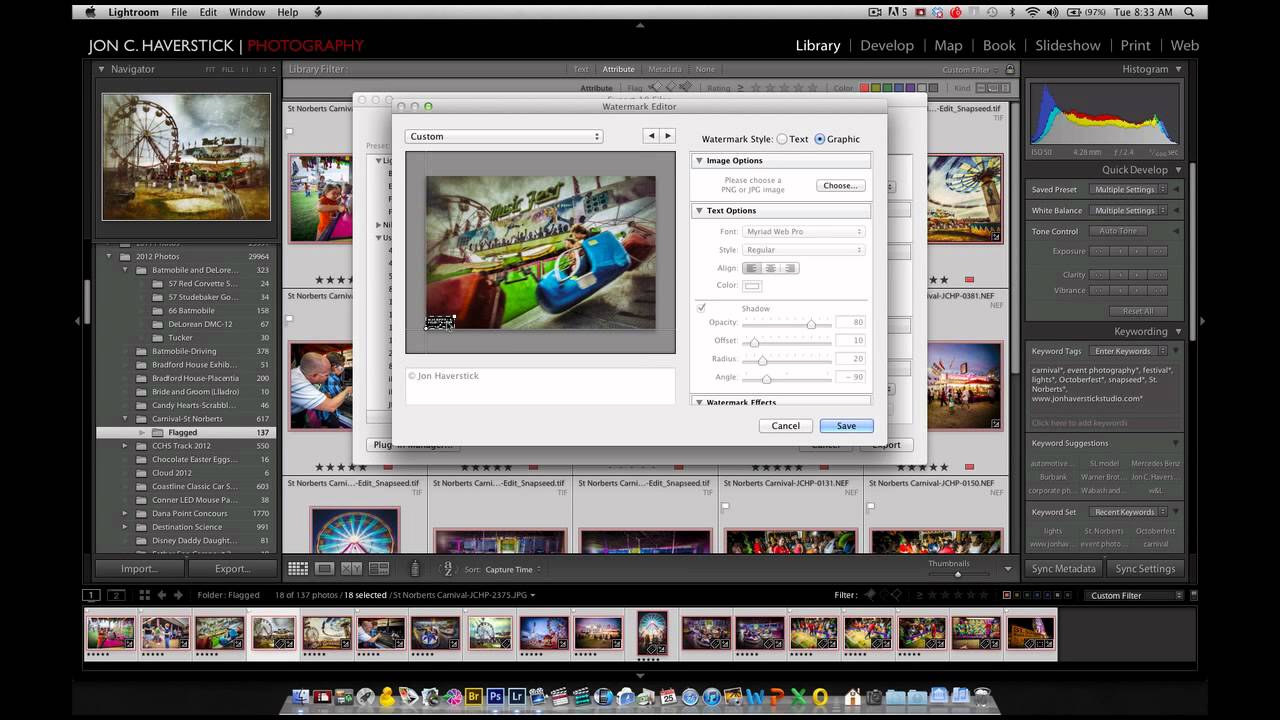Expand the Watermark Effects section
This screenshot has width=1280, height=720.
[x=699, y=402]
